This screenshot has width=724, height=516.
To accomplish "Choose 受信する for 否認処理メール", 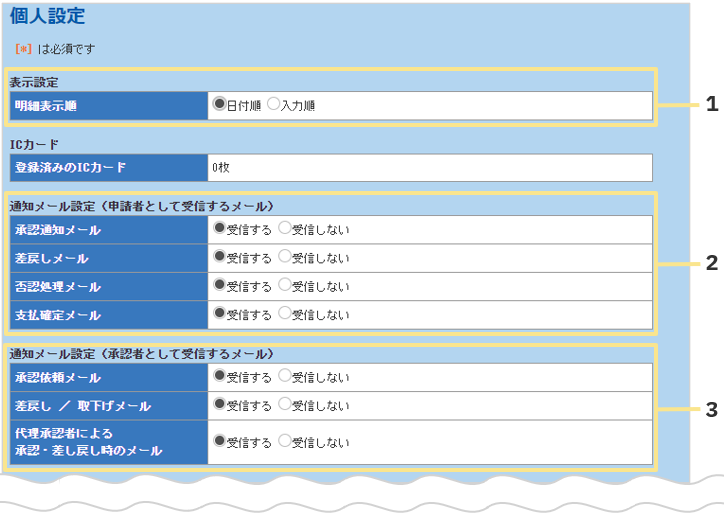I will tap(219, 285).
